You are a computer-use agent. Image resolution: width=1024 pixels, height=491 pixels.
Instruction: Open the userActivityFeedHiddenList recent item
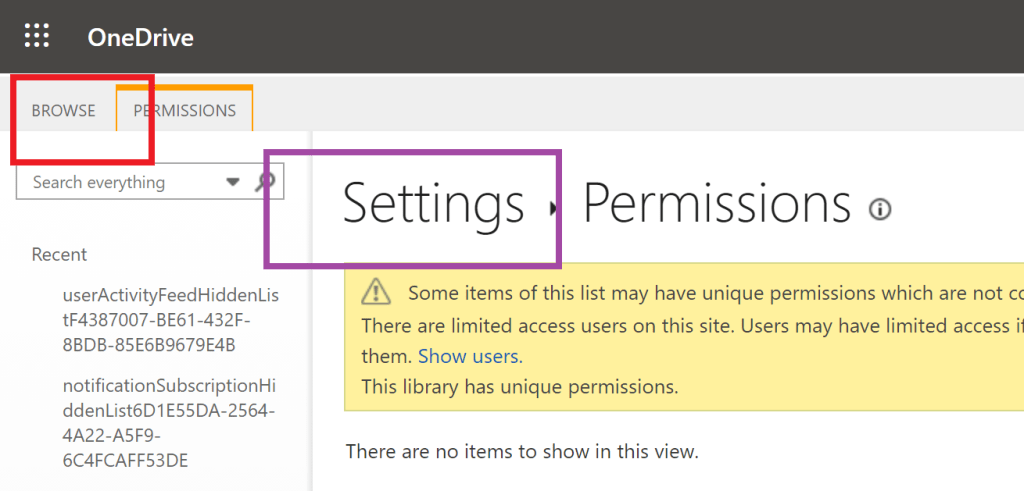(x=169, y=320)
